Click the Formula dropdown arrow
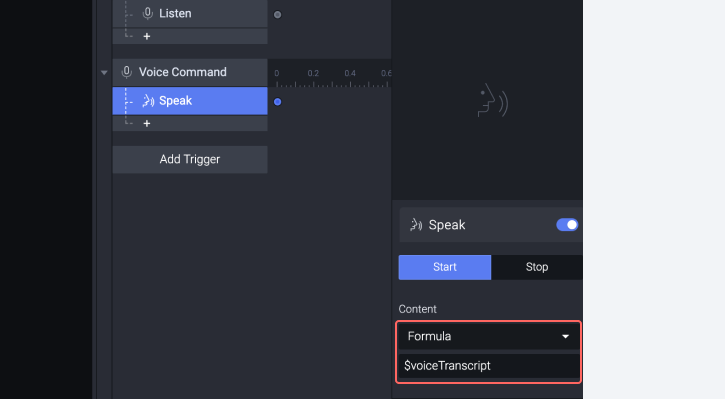 pos(565,337)
